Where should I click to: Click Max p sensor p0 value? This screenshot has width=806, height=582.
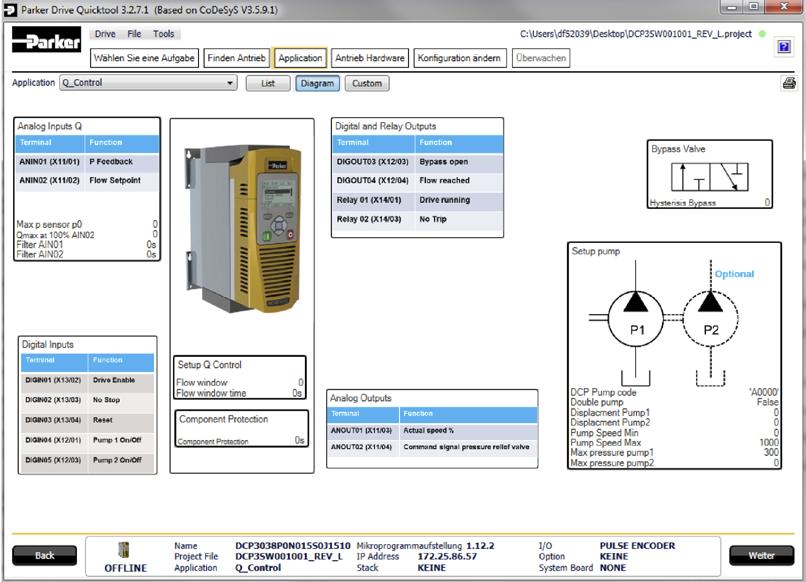[x=155, y=224]
